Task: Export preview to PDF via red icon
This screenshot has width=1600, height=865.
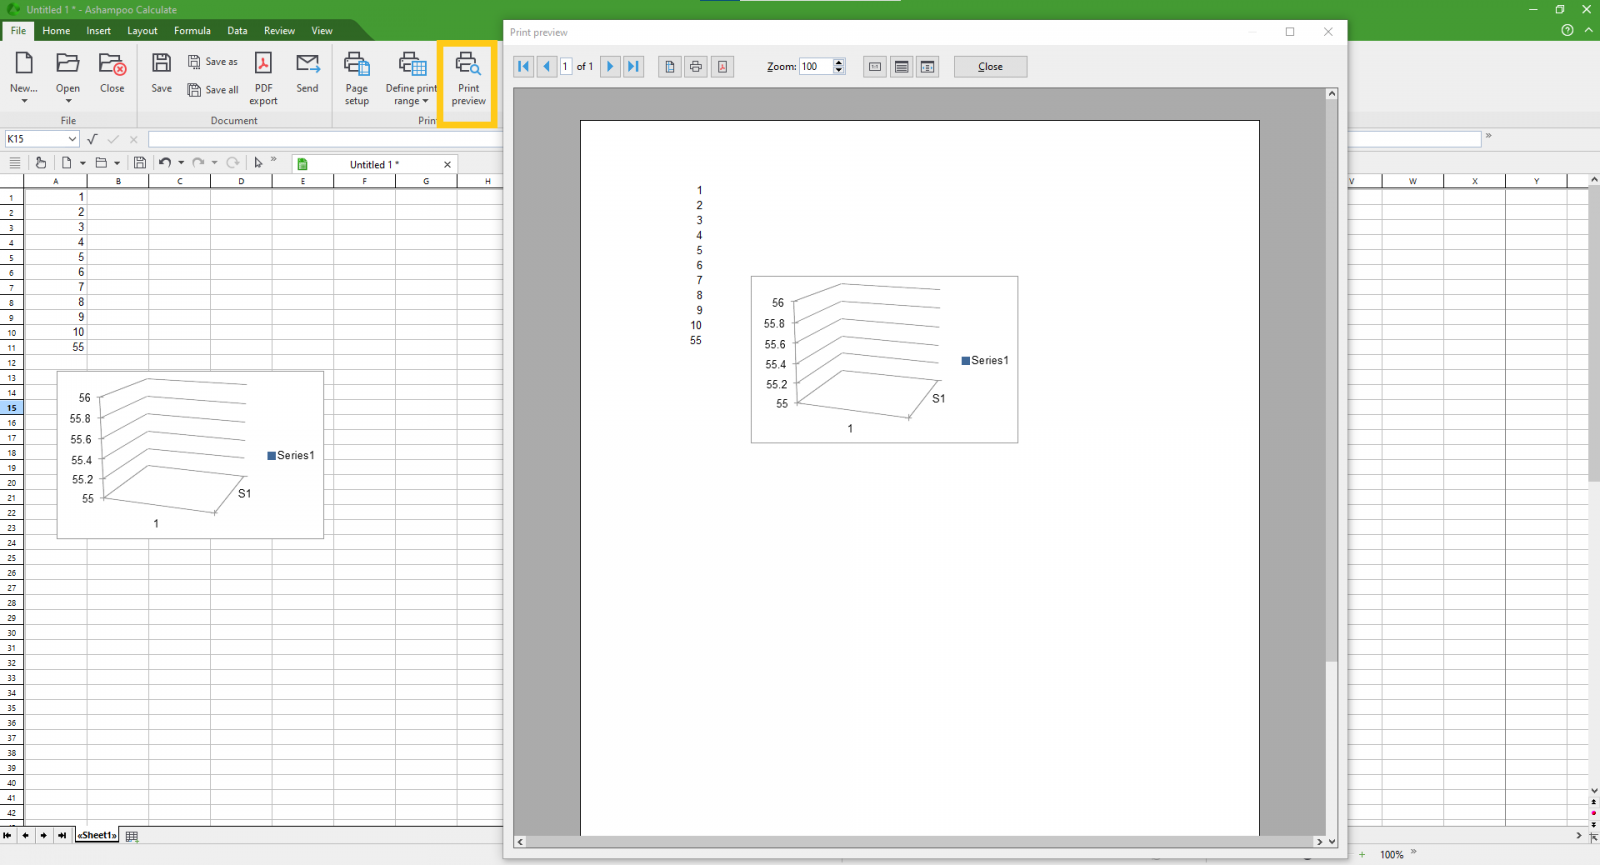Action: point(722,67)
